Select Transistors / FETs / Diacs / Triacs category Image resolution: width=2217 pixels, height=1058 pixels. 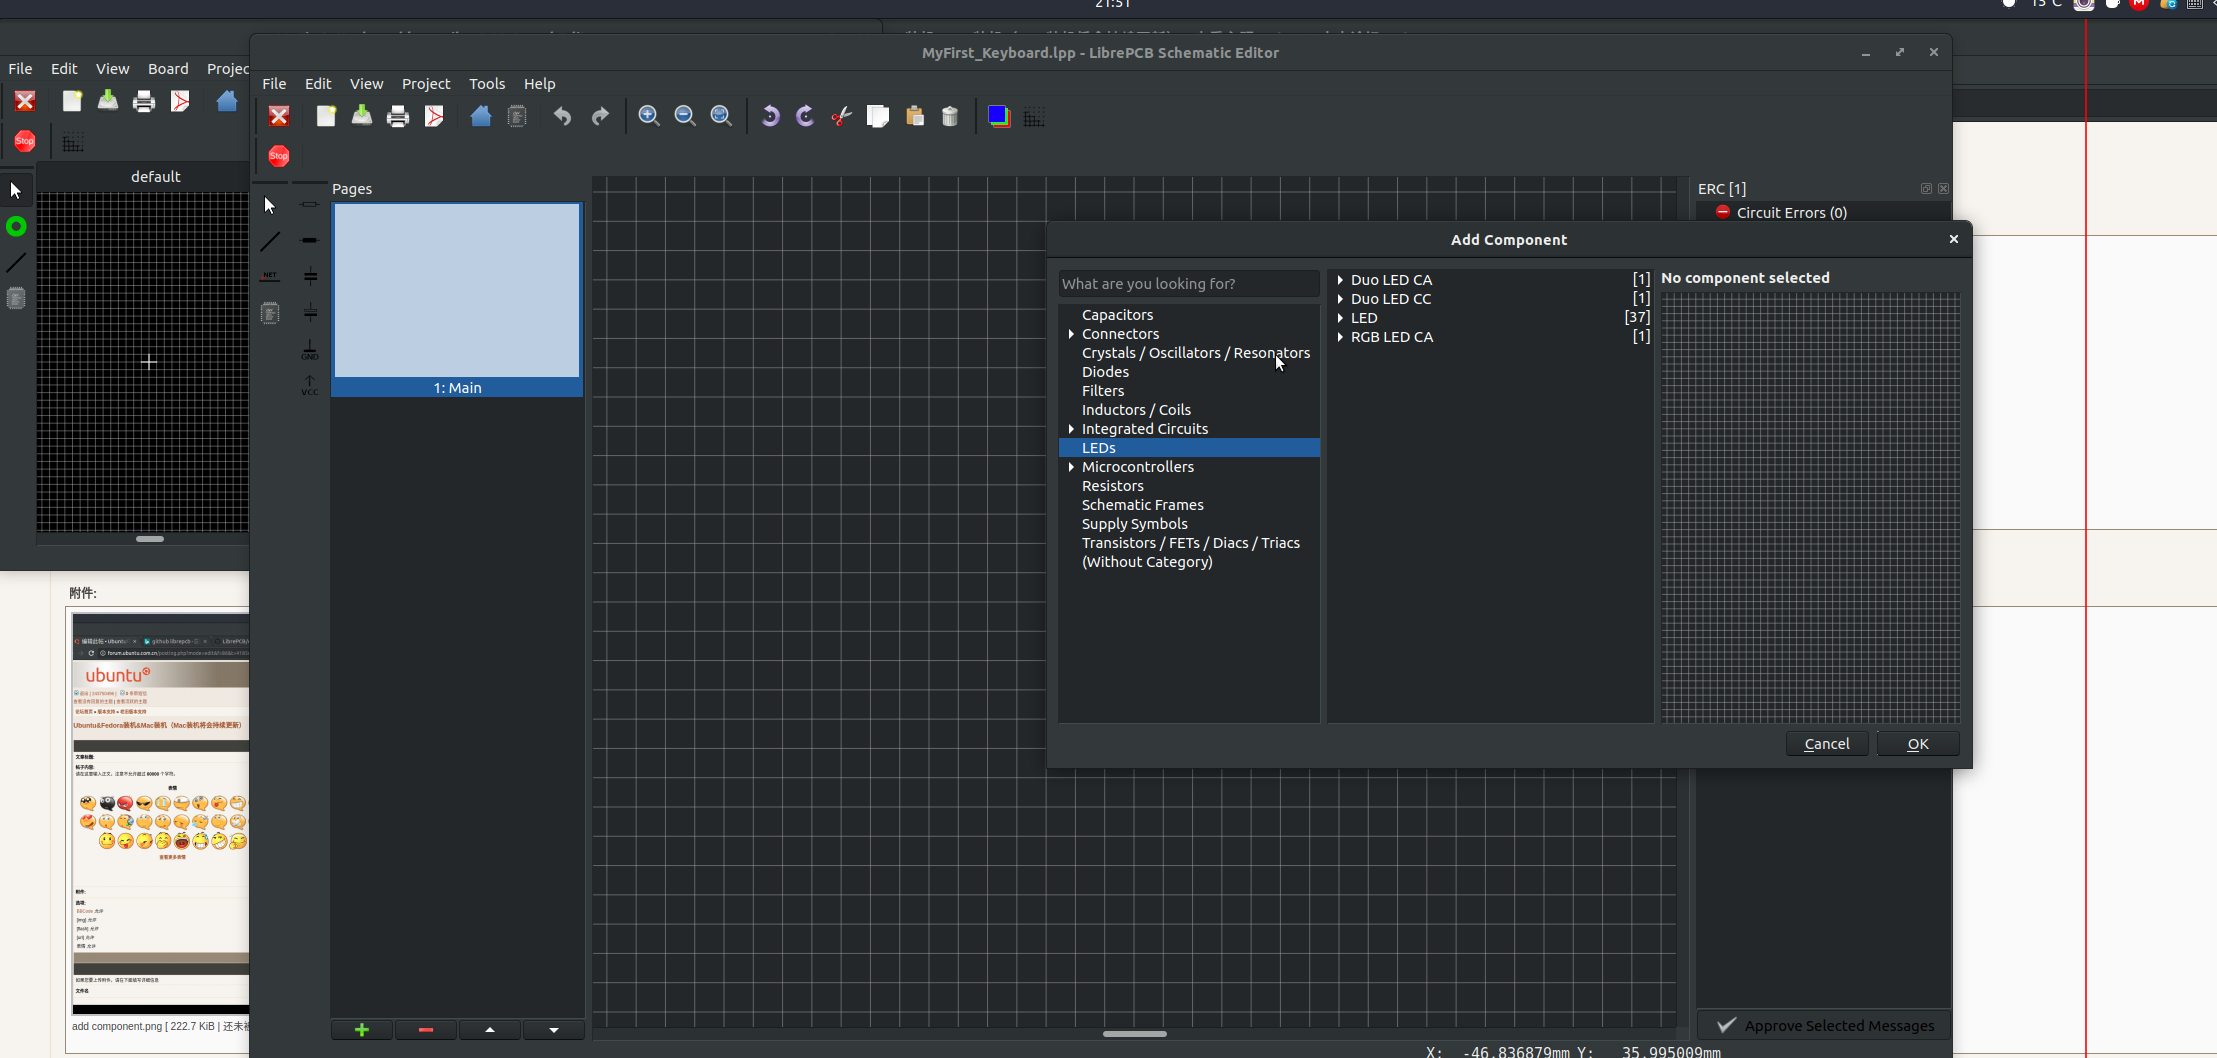click(1190, 543)
